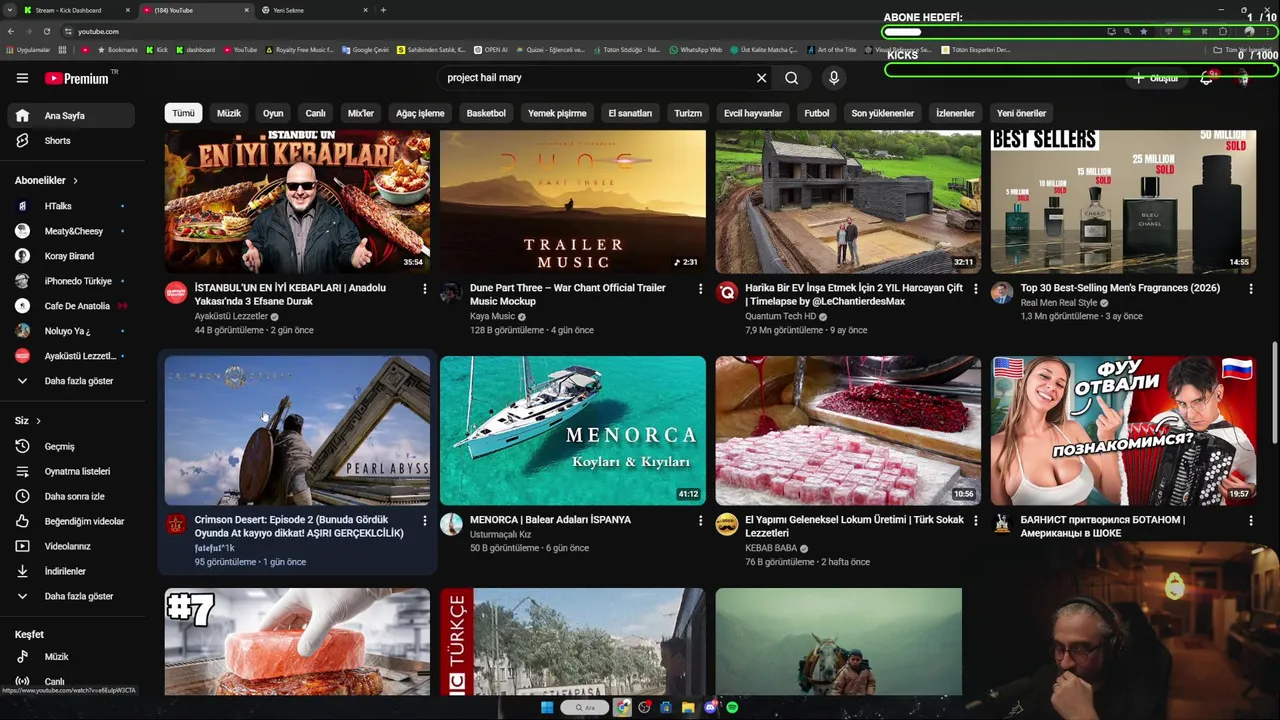Start voice search with microphone icon

tap(834, 78)
